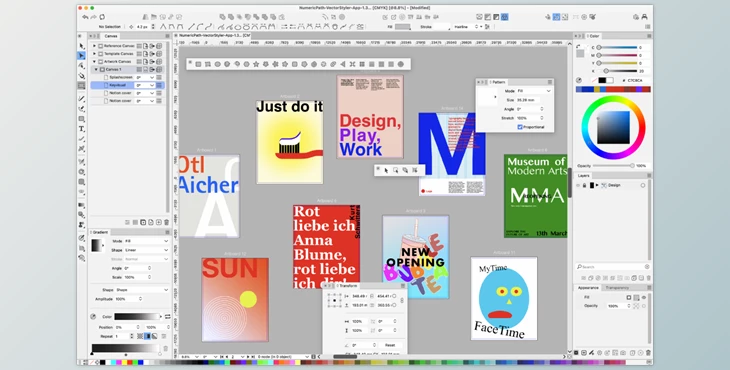This screenshot has height=370, width=730.
Task: Delete the gradient stop with trash icon
Action: click(x=166, y=348)
